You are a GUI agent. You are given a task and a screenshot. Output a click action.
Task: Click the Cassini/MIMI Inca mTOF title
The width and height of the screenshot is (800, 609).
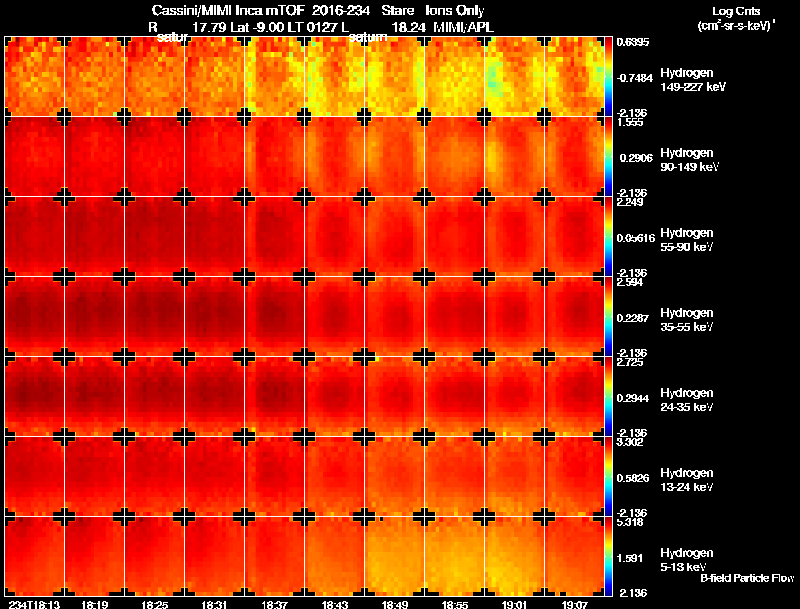tap(228, 10)
